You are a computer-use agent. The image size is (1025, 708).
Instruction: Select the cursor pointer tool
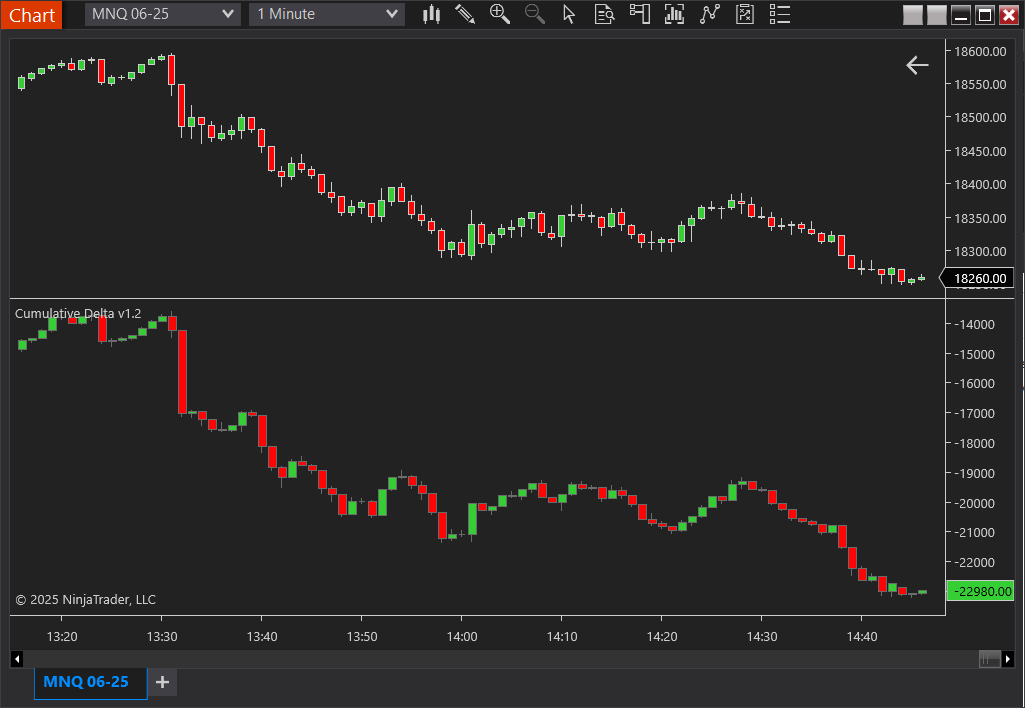[569, 14]
